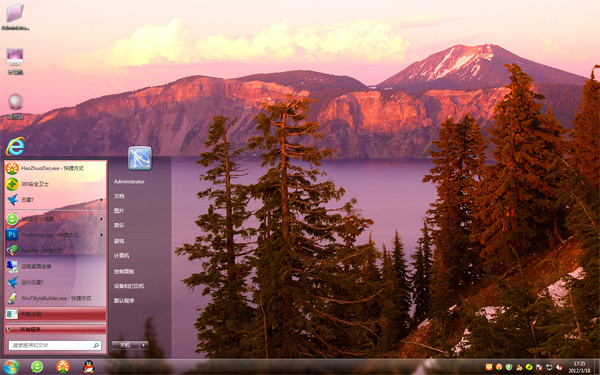Open 图片 (Pictures) link

pos(119,211)
